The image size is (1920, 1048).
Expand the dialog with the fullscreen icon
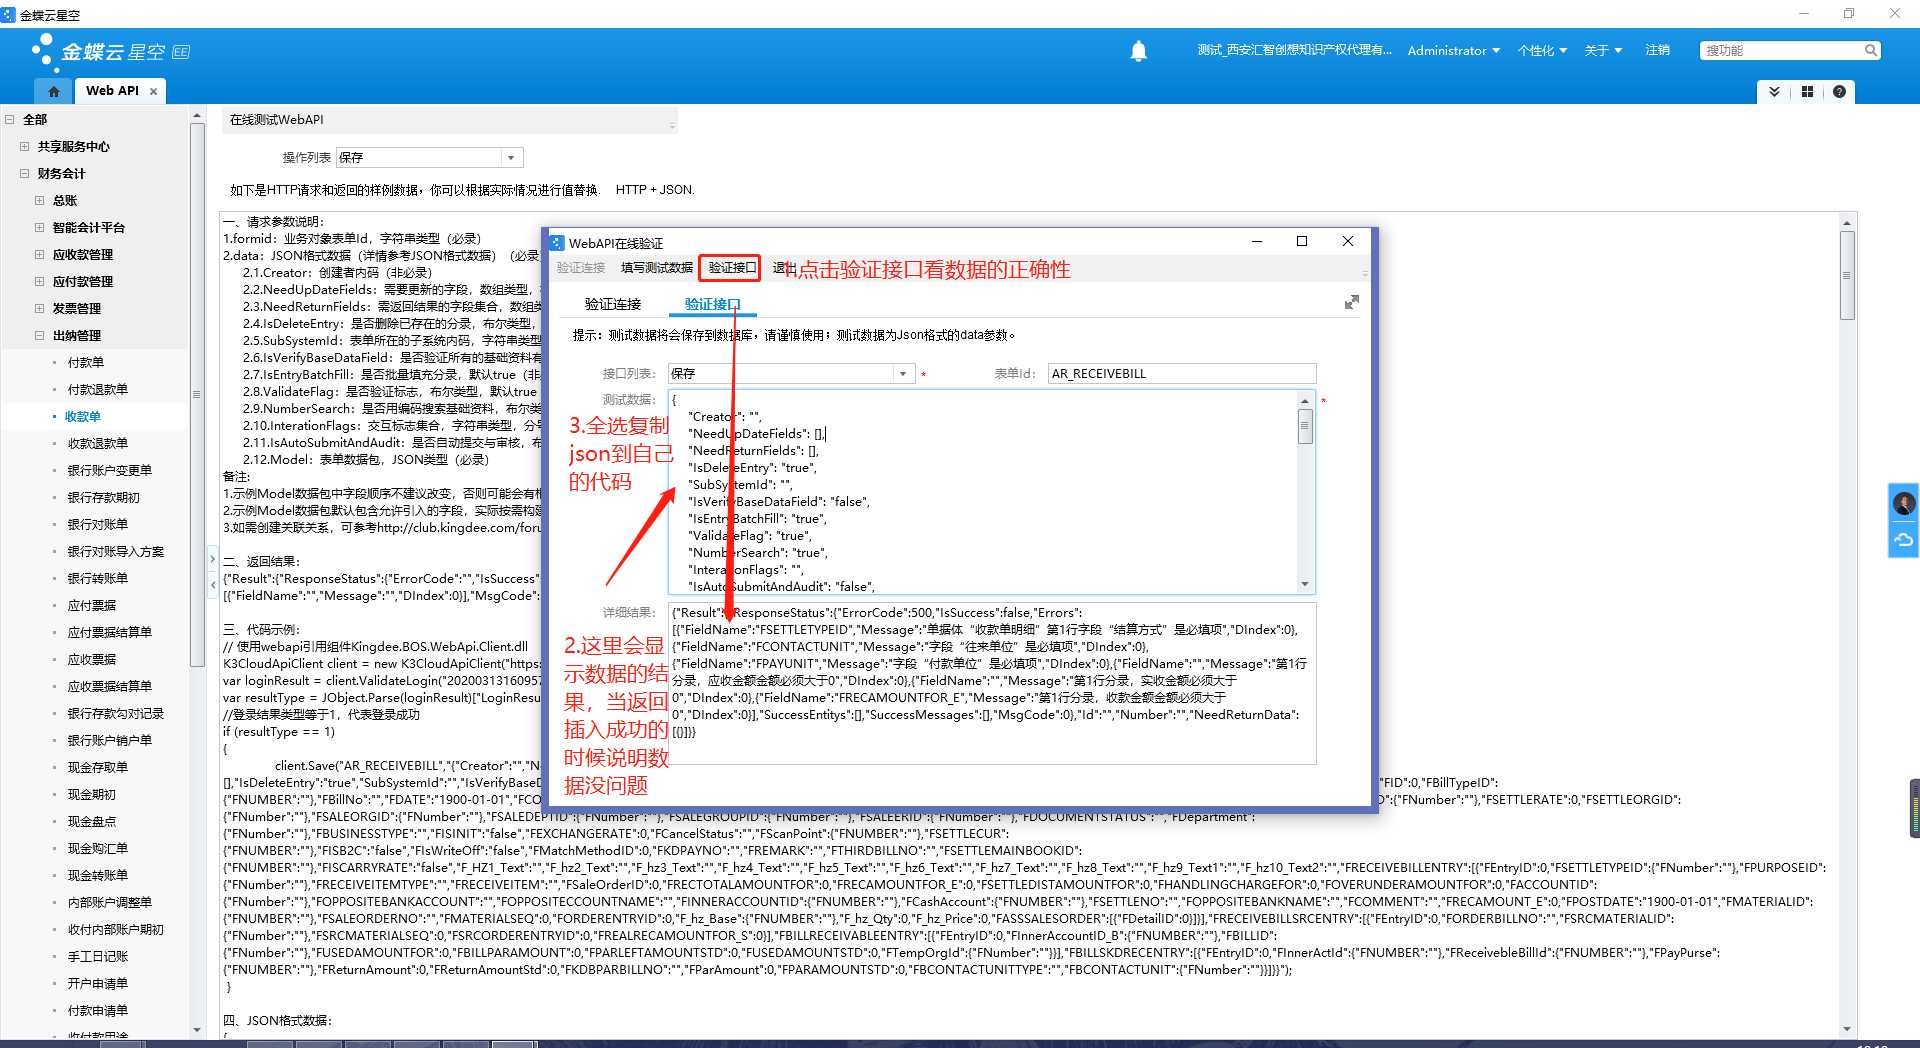[x=1352, y=302]
